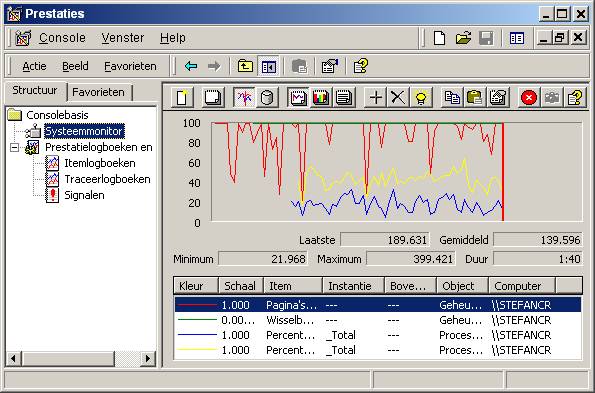Click the Update Data camera icon
This screenshot has width=595, height=393.
coord(552,98)
